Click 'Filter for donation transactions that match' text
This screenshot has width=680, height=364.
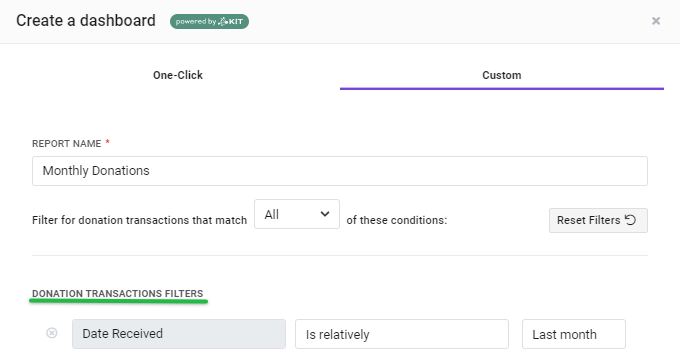(x=139, y=220)
